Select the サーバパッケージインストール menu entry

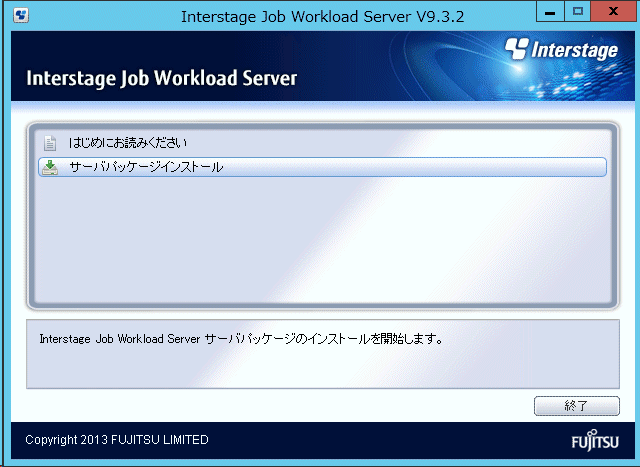(x=322, y=167)
